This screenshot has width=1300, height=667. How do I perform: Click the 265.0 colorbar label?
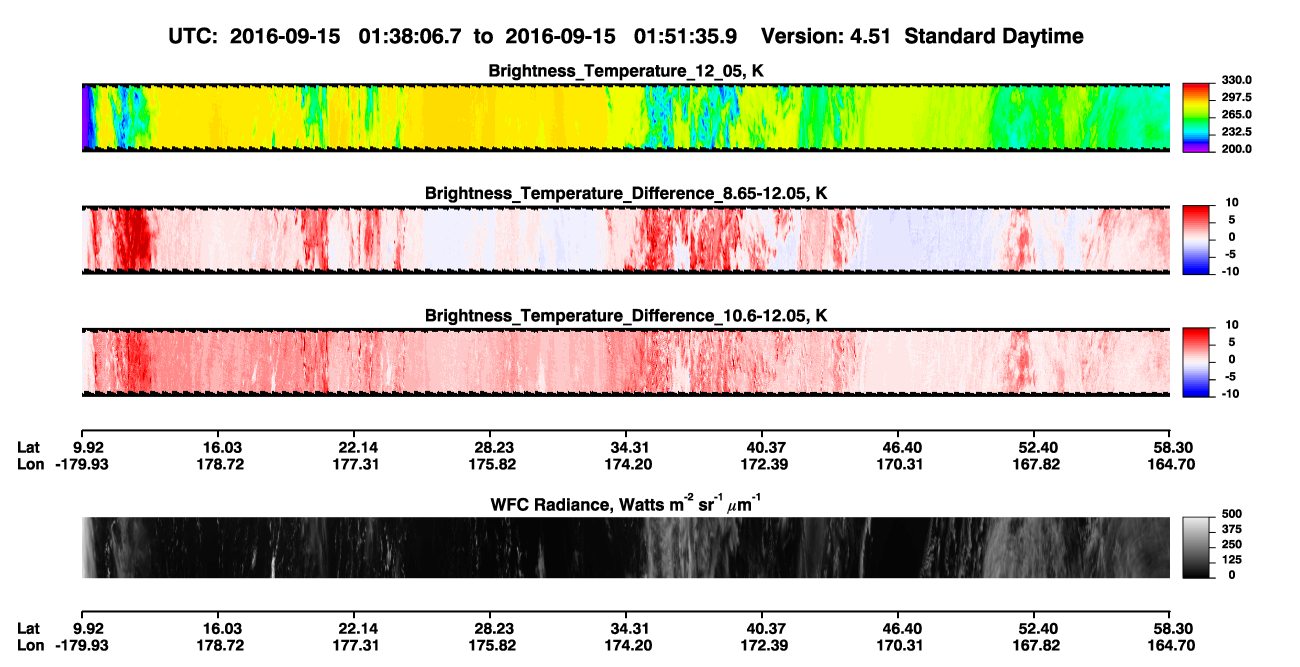pyautogui.click(x=1237, y=114)
